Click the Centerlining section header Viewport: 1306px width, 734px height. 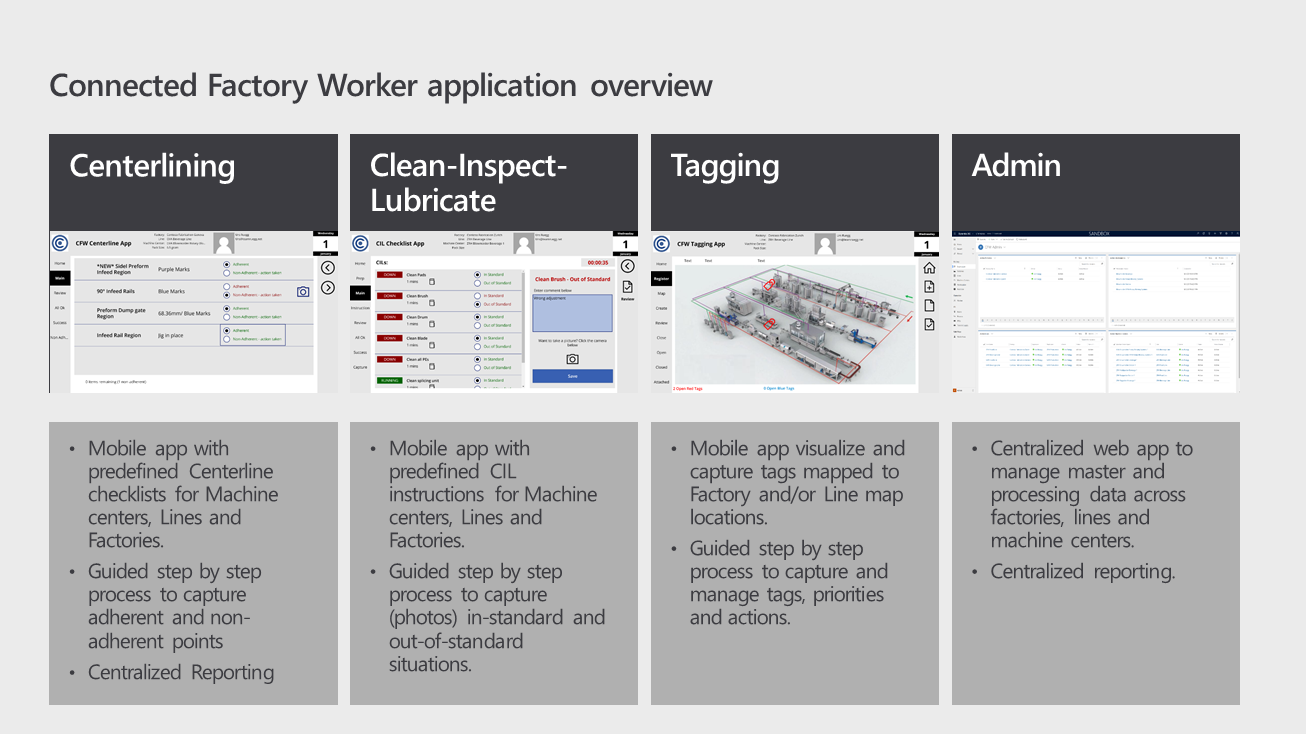193,183
